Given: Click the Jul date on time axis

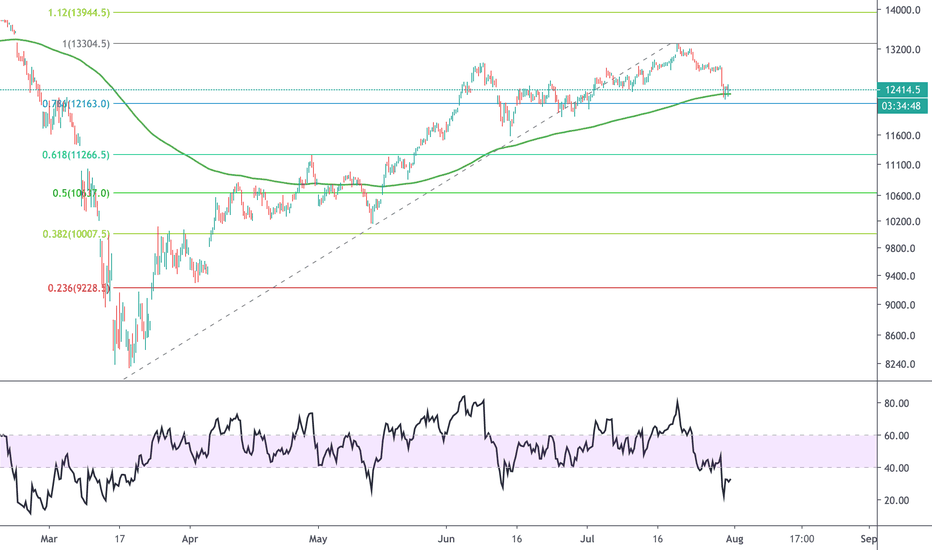Looking at the screenshot, I should 587,539.
